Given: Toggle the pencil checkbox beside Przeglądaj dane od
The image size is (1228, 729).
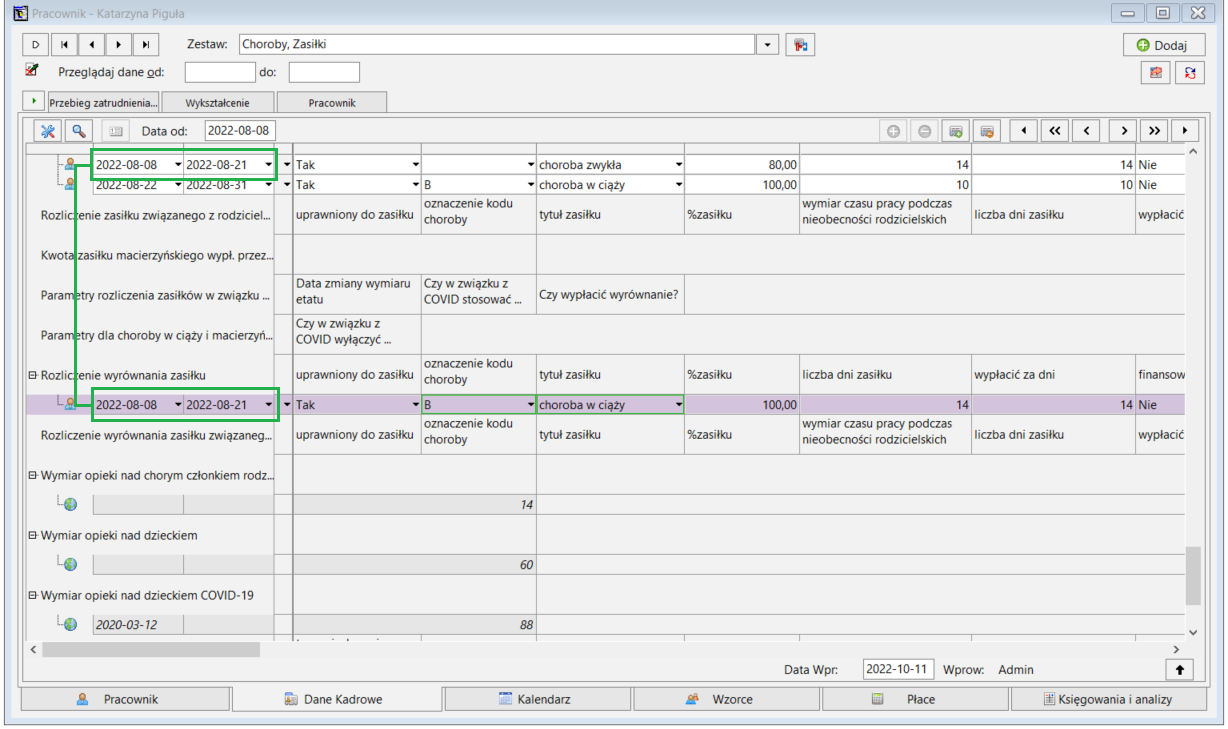Looking at the screenshot, I should click(x=32, y=71).
